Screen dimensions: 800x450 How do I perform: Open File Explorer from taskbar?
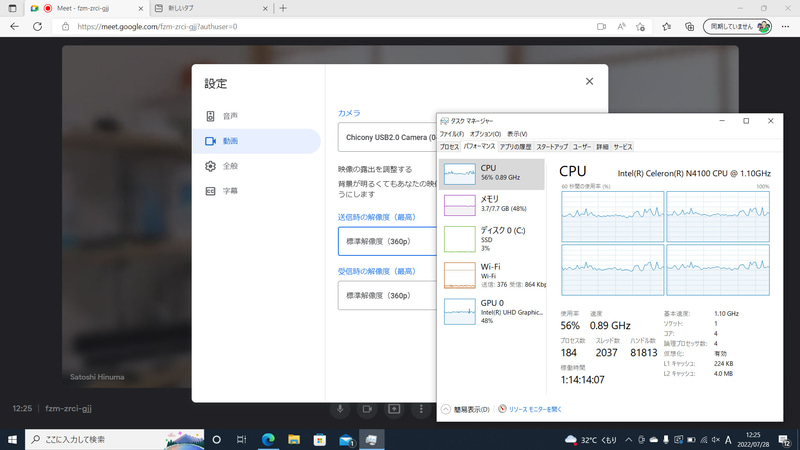pyautogui.click(x=294, y=439)
